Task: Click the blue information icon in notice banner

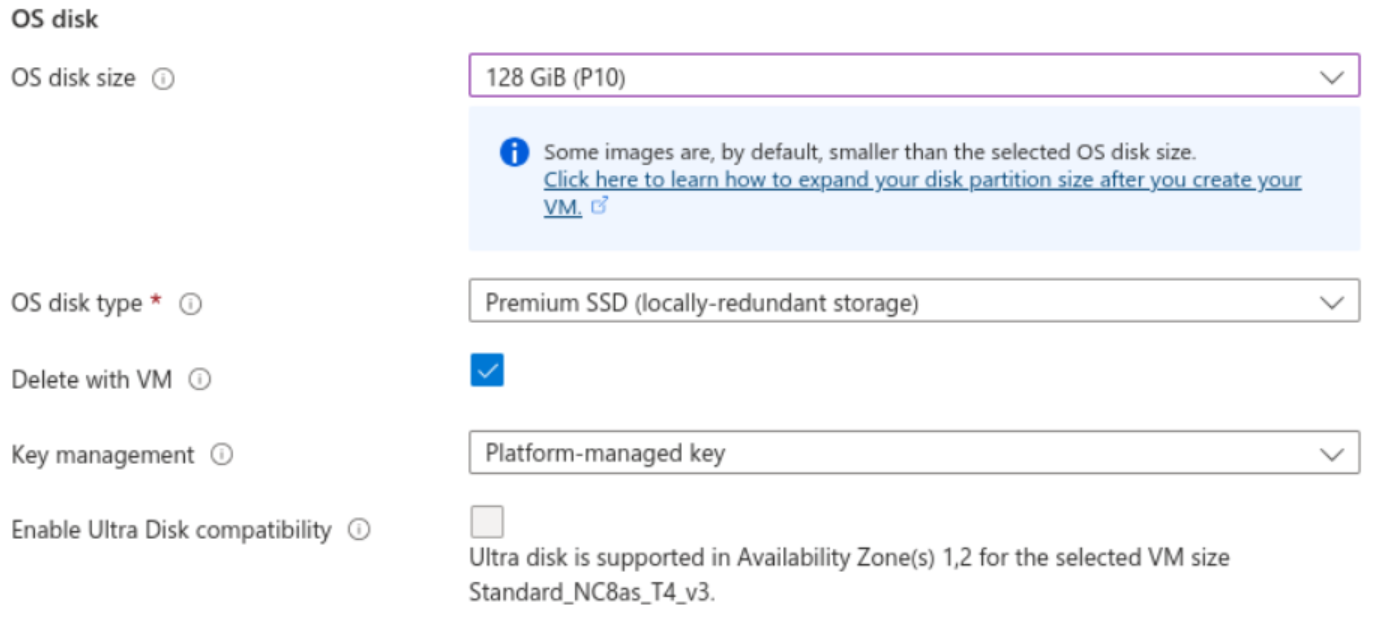Action: 513,153
